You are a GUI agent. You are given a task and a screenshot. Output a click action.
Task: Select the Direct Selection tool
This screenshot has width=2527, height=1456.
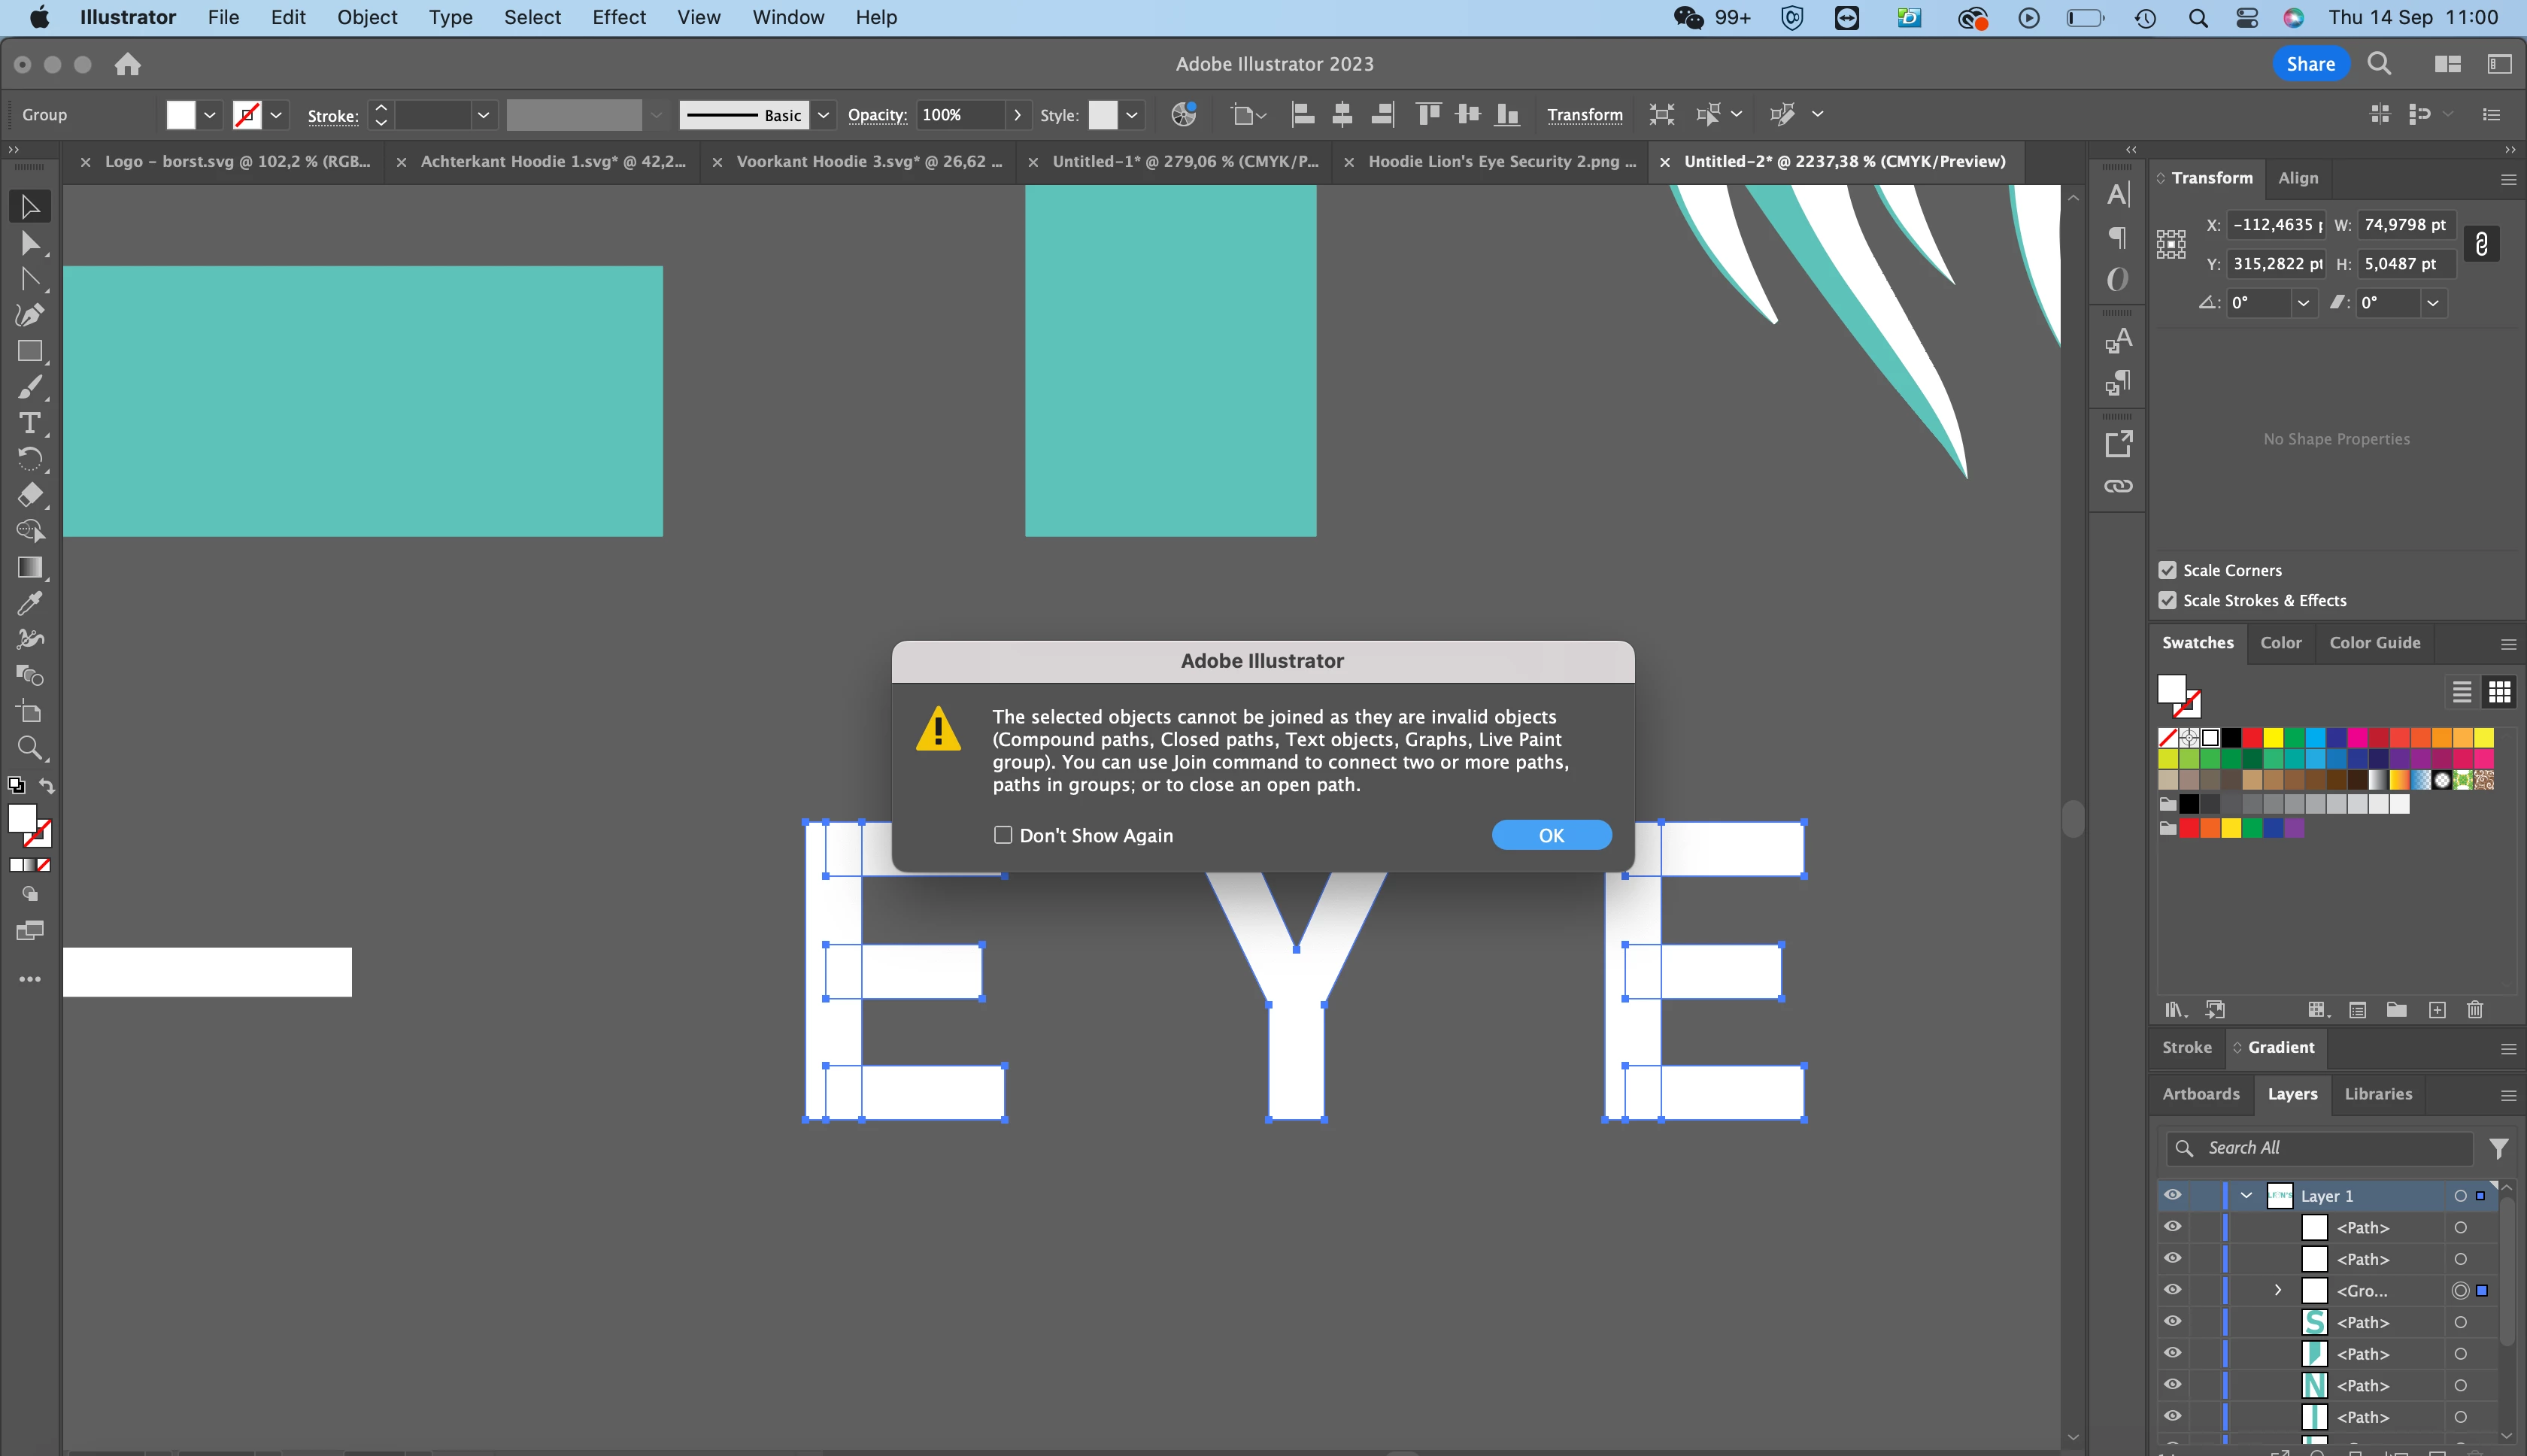[x=30, y=243]
